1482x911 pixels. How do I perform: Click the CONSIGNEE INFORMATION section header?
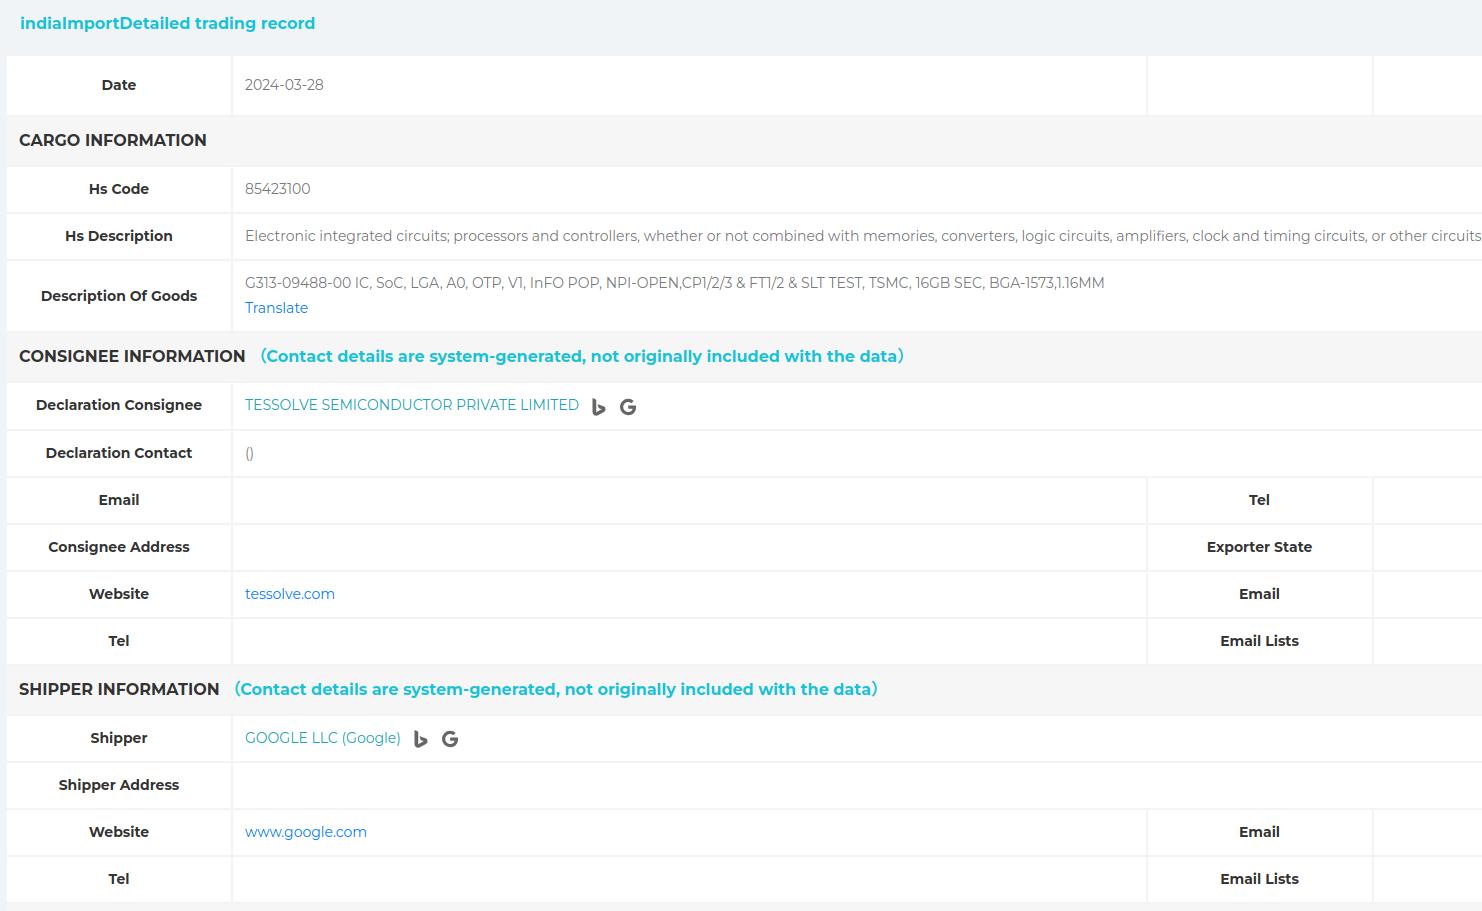(132, 356)
